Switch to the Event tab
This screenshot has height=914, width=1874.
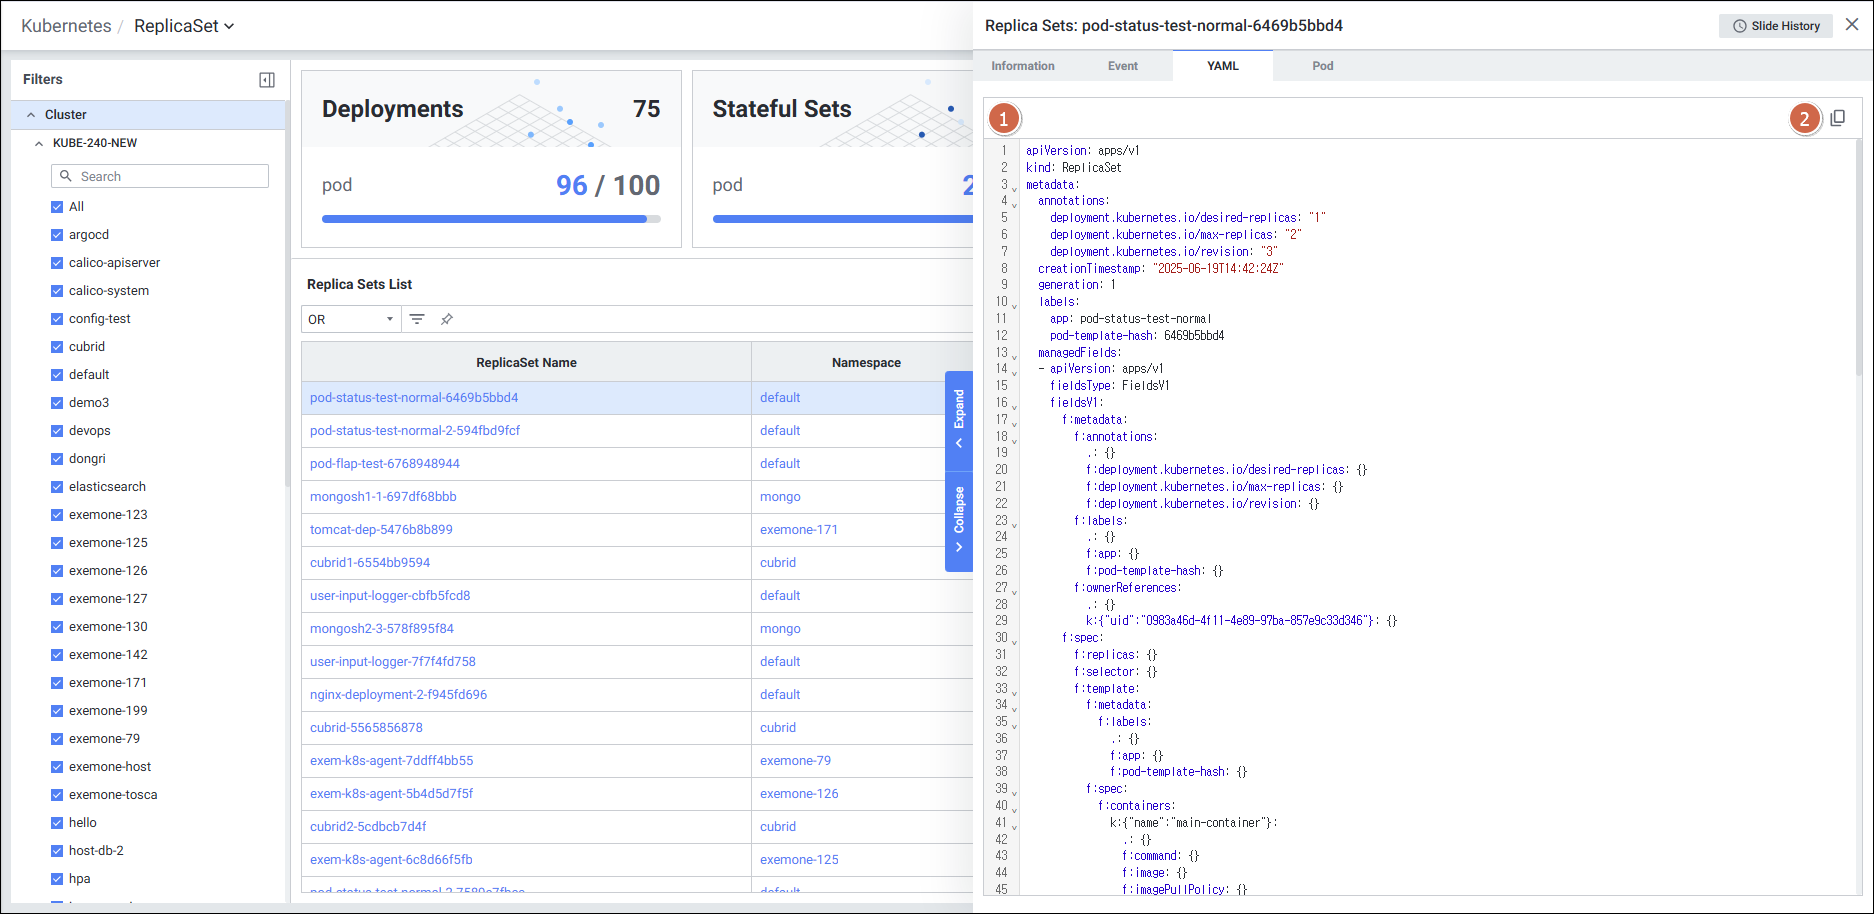point(1122,66)
